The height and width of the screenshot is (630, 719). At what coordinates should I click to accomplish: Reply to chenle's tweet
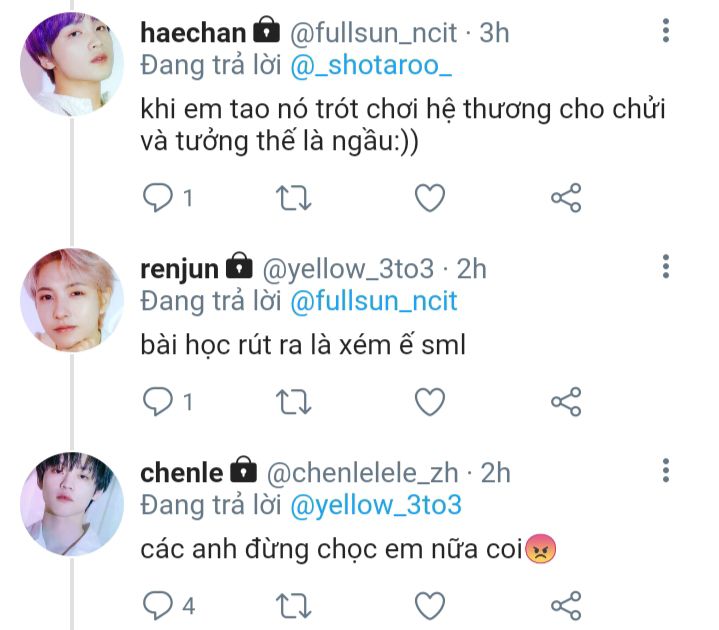click(x=158, y=605)
